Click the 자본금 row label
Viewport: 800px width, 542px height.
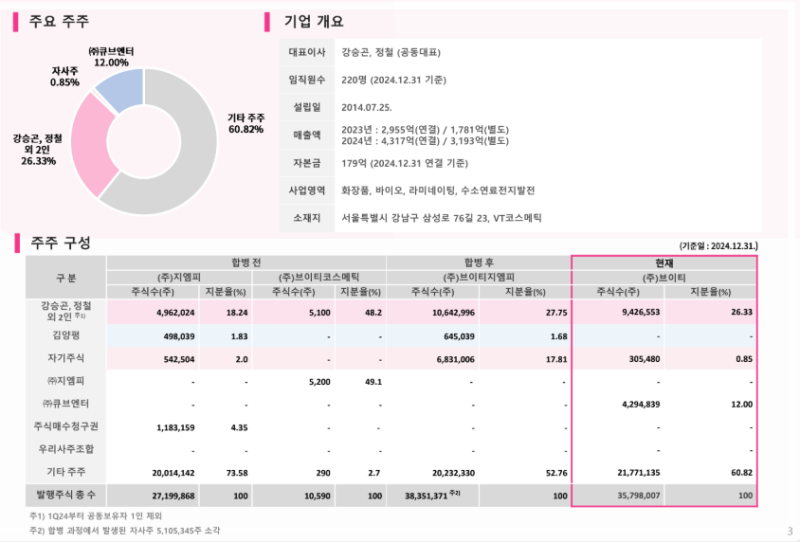pyautogui.click(x=303, y=162)
